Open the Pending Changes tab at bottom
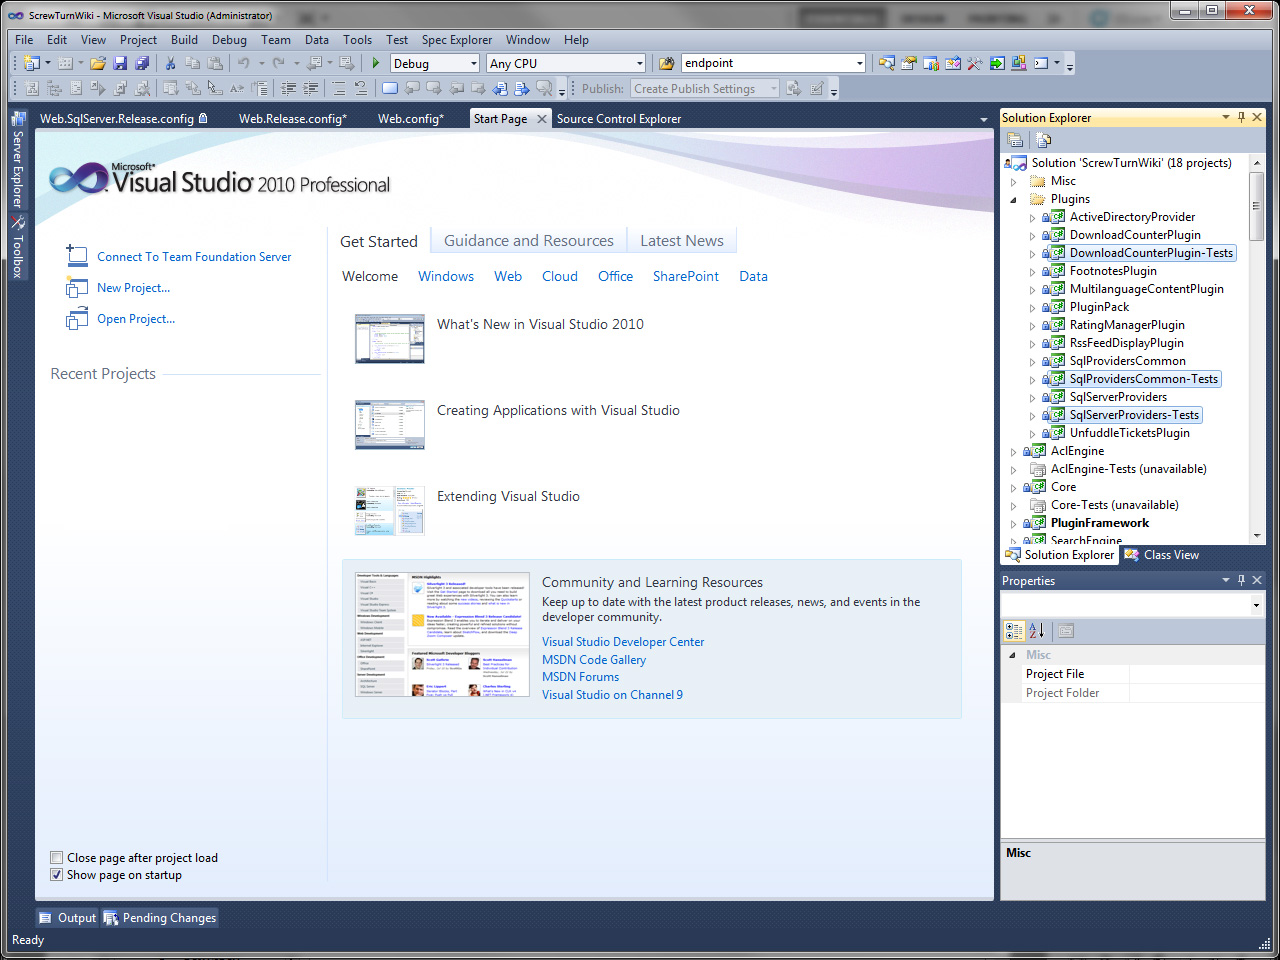1280x960 pixels. pyautogui.click(x=160, y=918)
